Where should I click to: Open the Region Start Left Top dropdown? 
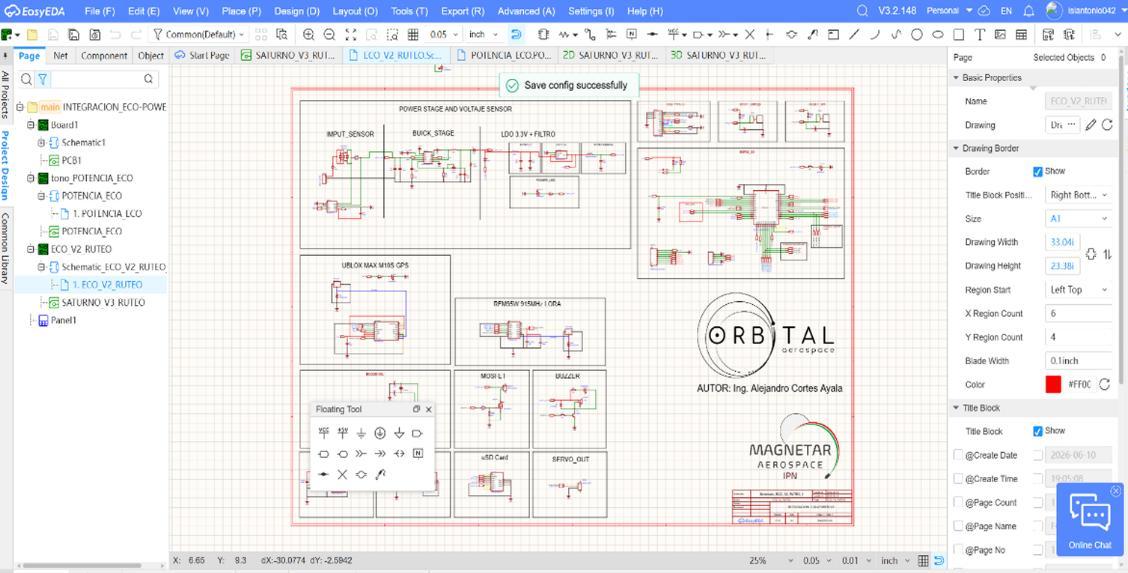[x=1079, y=290]
